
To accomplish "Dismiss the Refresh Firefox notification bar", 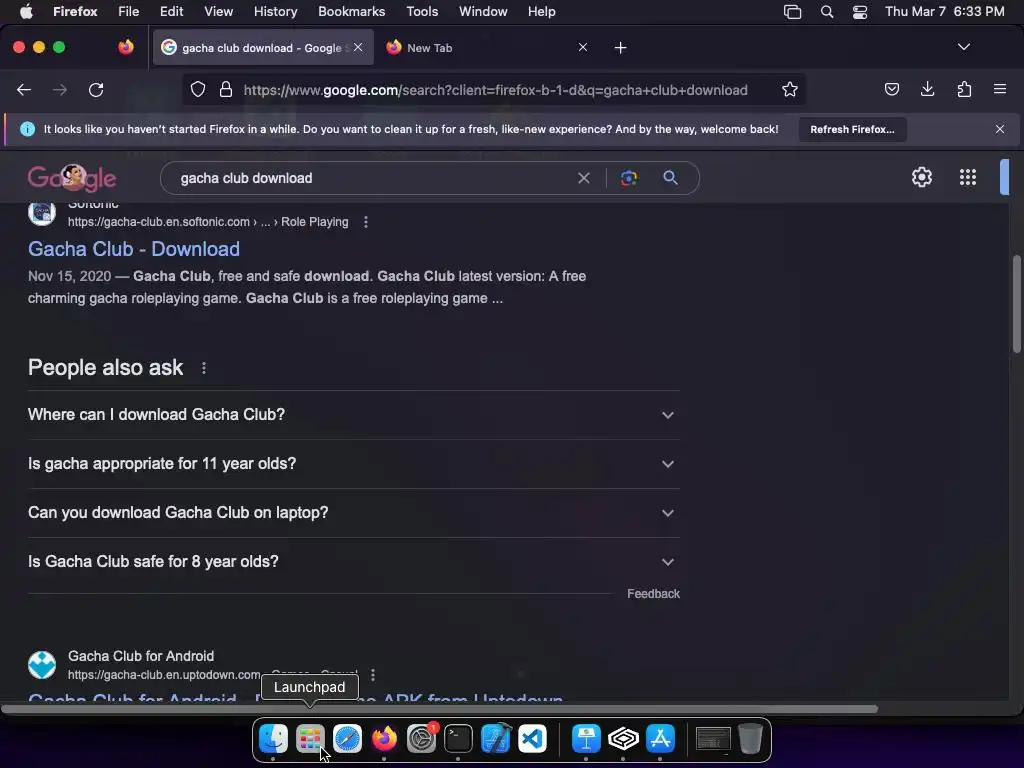I will [x=999, y=129].
